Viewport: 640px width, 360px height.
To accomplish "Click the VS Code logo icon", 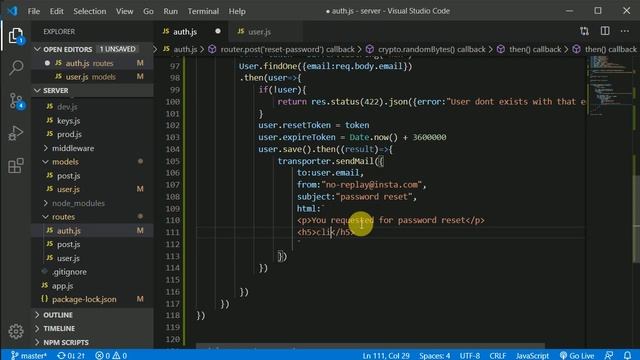I will pos(12,11).
